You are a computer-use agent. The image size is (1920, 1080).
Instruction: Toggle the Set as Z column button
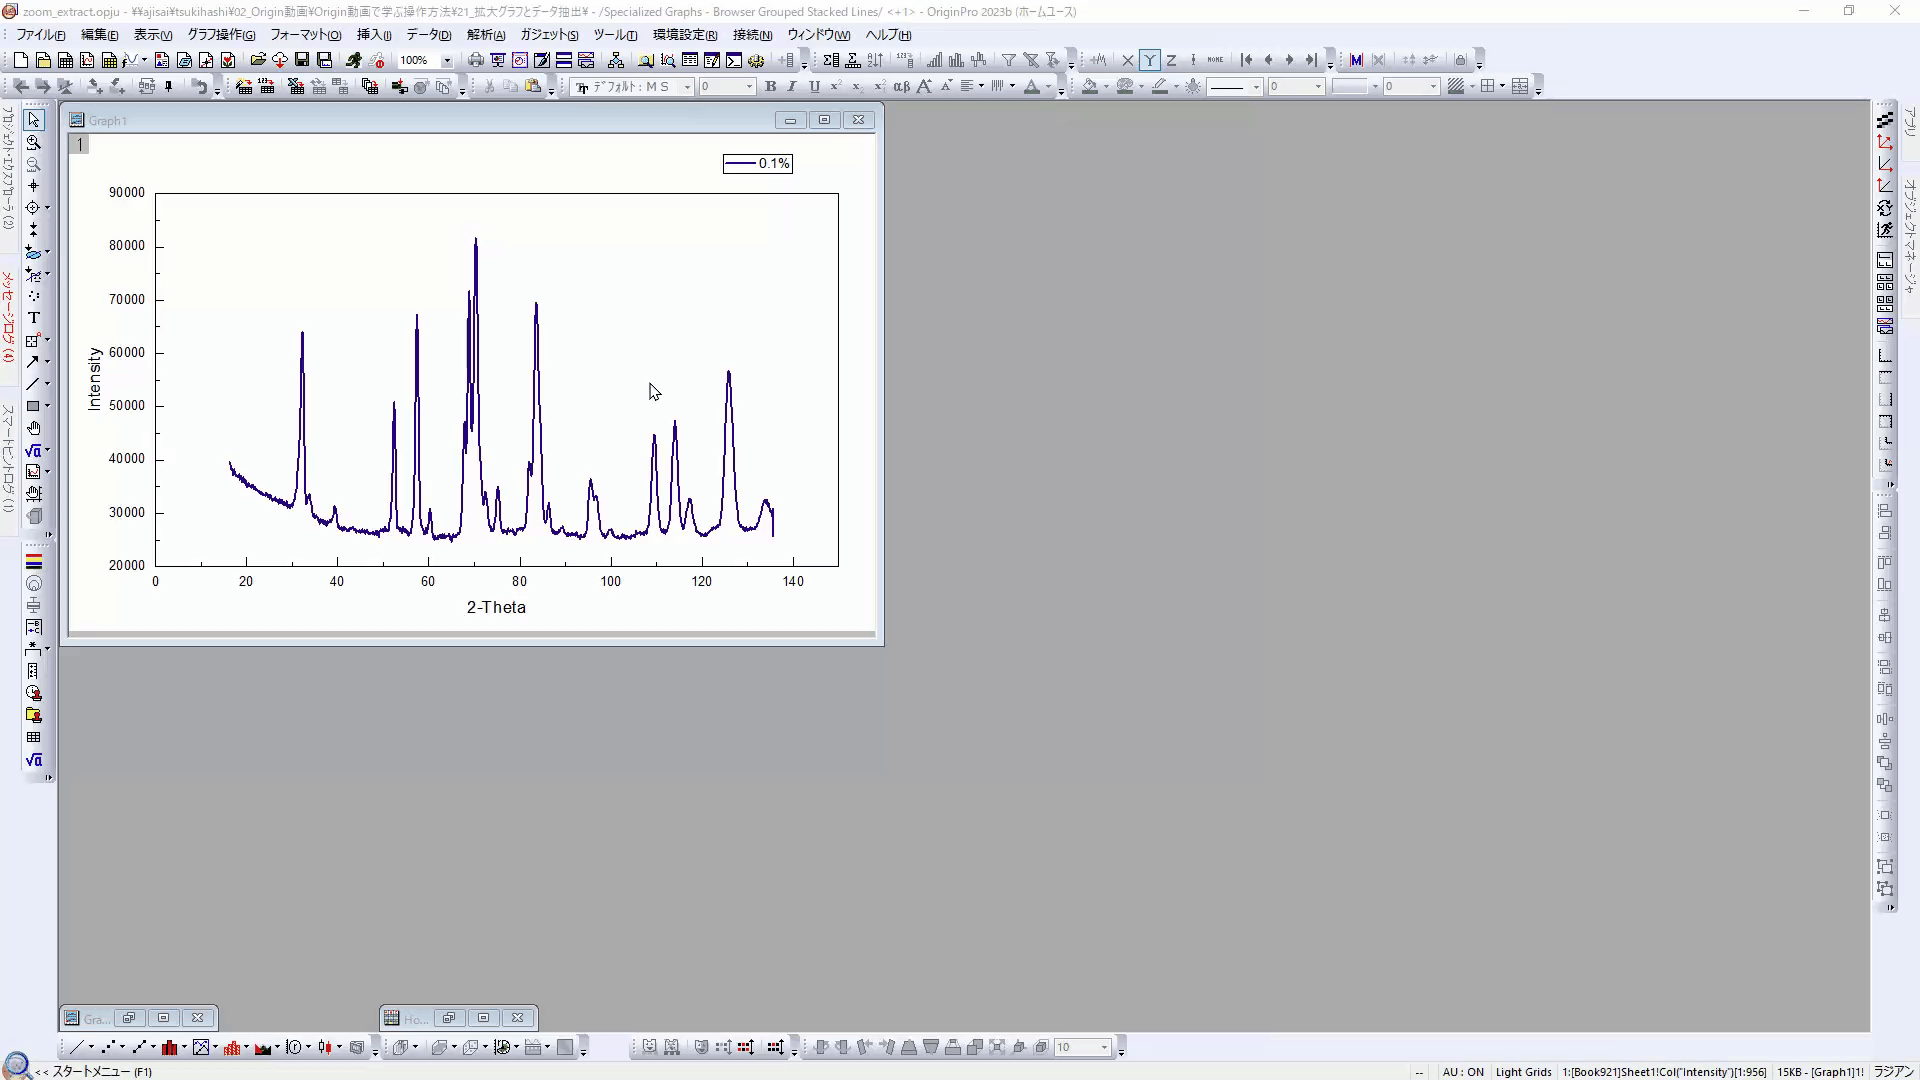[1172, 60]
